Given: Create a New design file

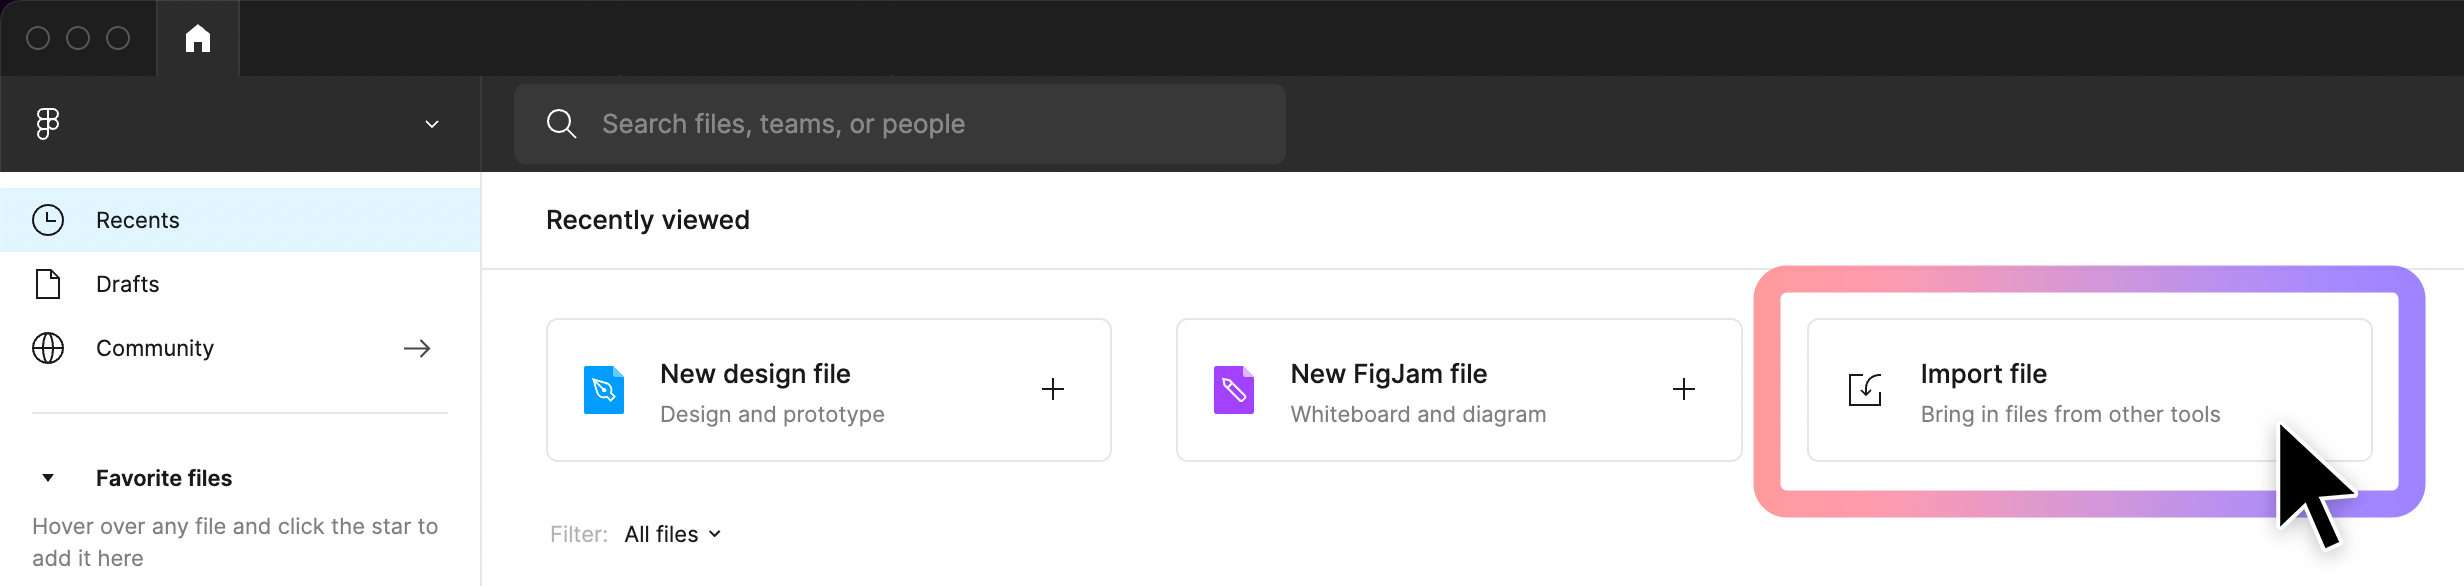Looking at the screenshot, I should point(829,390).
